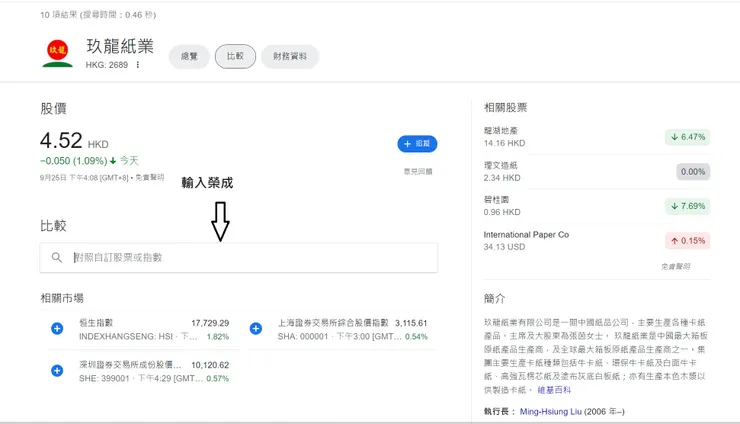
Task: Open related stock International Paper Co
Action: 597,240
